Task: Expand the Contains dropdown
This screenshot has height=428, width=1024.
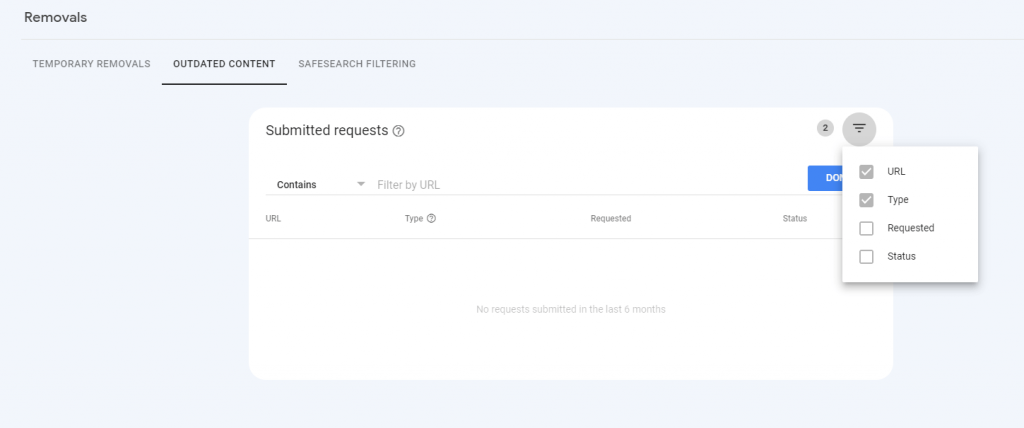Action: coord(321,185)
